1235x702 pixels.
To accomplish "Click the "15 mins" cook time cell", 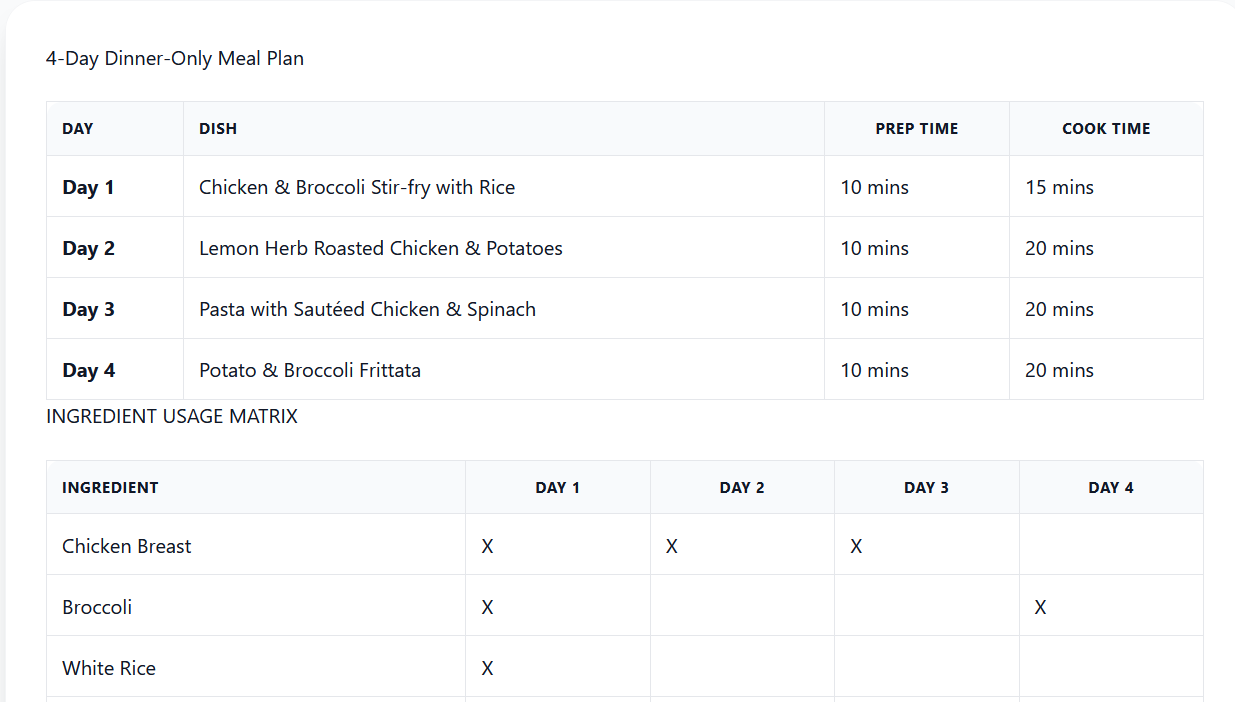I will point(1059,187).
